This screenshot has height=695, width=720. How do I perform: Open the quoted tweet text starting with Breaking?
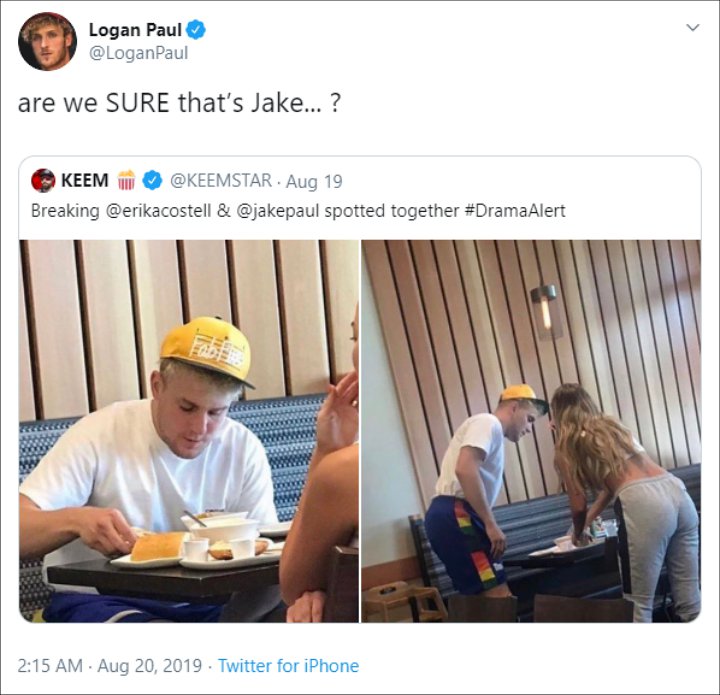[298, 211]
